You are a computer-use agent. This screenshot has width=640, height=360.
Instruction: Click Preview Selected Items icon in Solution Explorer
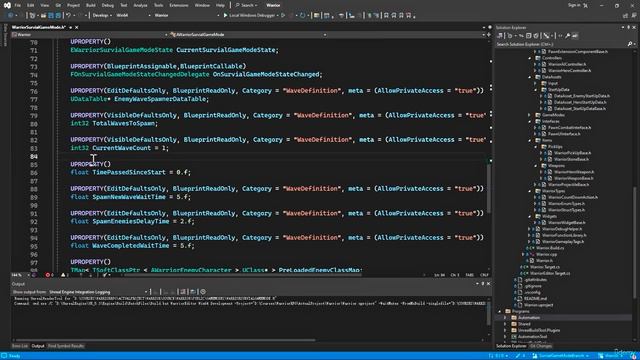tap(575, 36)
